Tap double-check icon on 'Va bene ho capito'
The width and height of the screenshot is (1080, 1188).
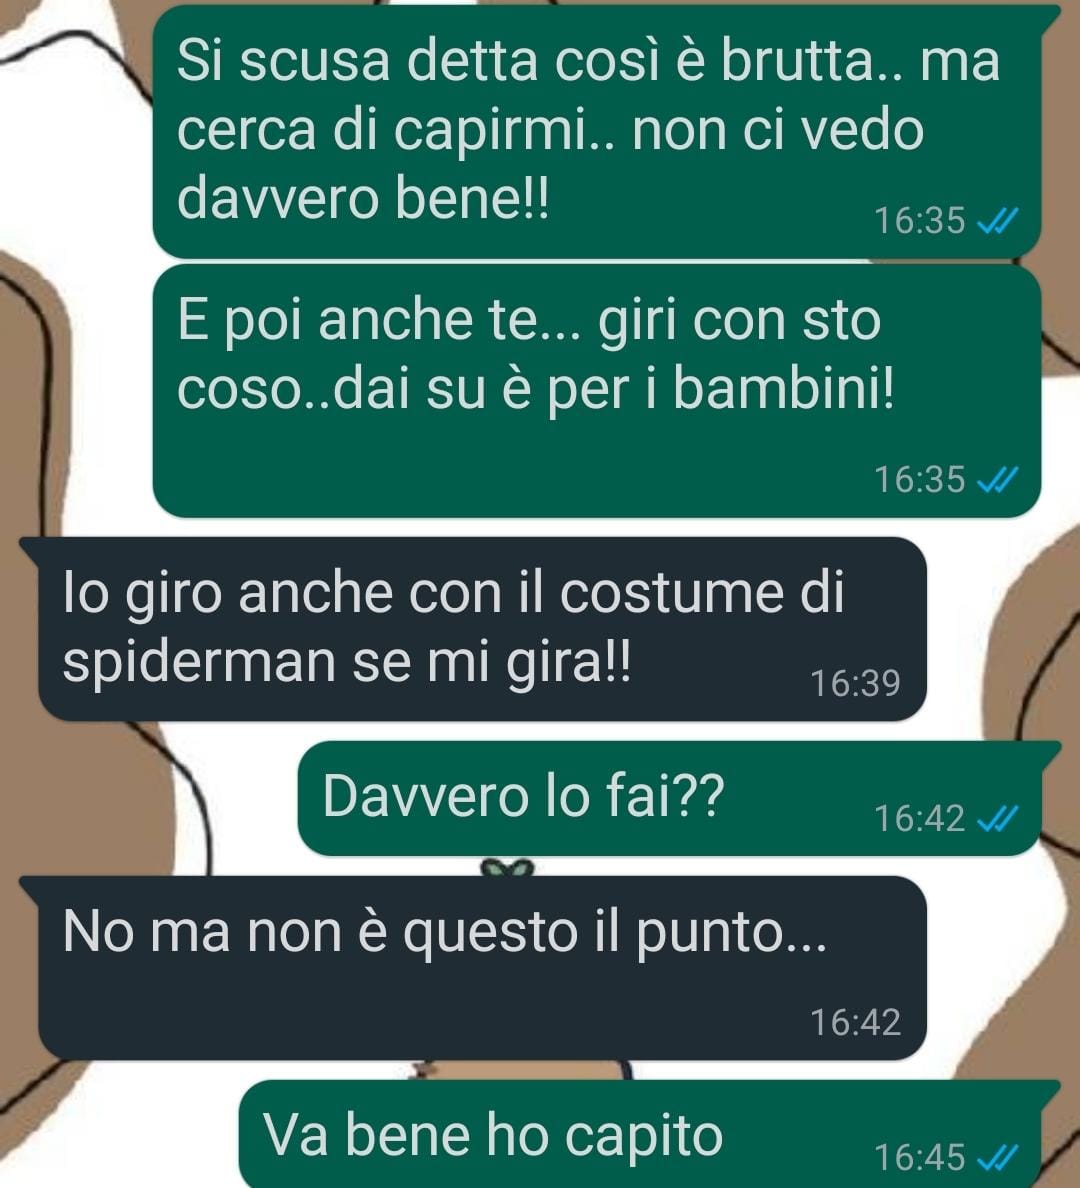997,1157
